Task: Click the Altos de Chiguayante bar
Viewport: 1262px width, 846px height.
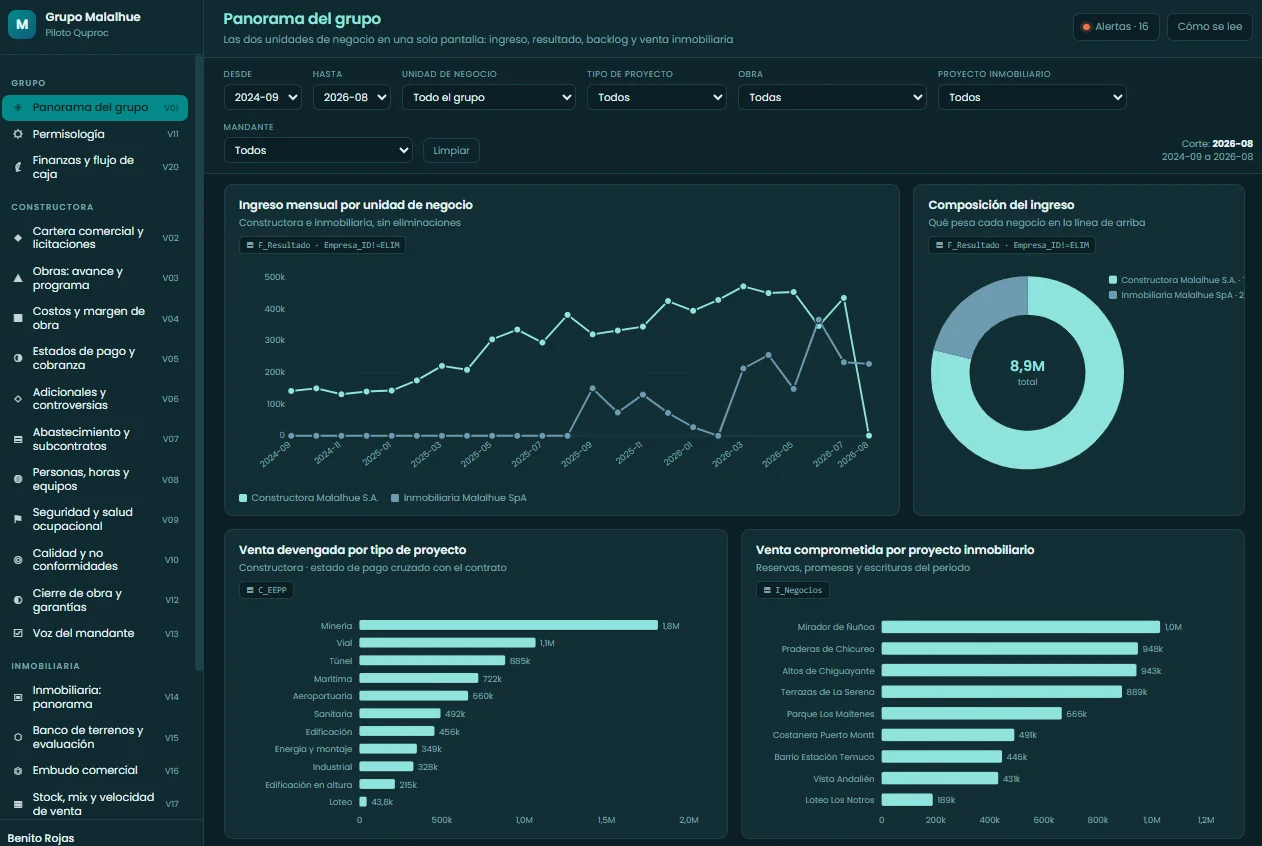Action: pos(1009,670)
